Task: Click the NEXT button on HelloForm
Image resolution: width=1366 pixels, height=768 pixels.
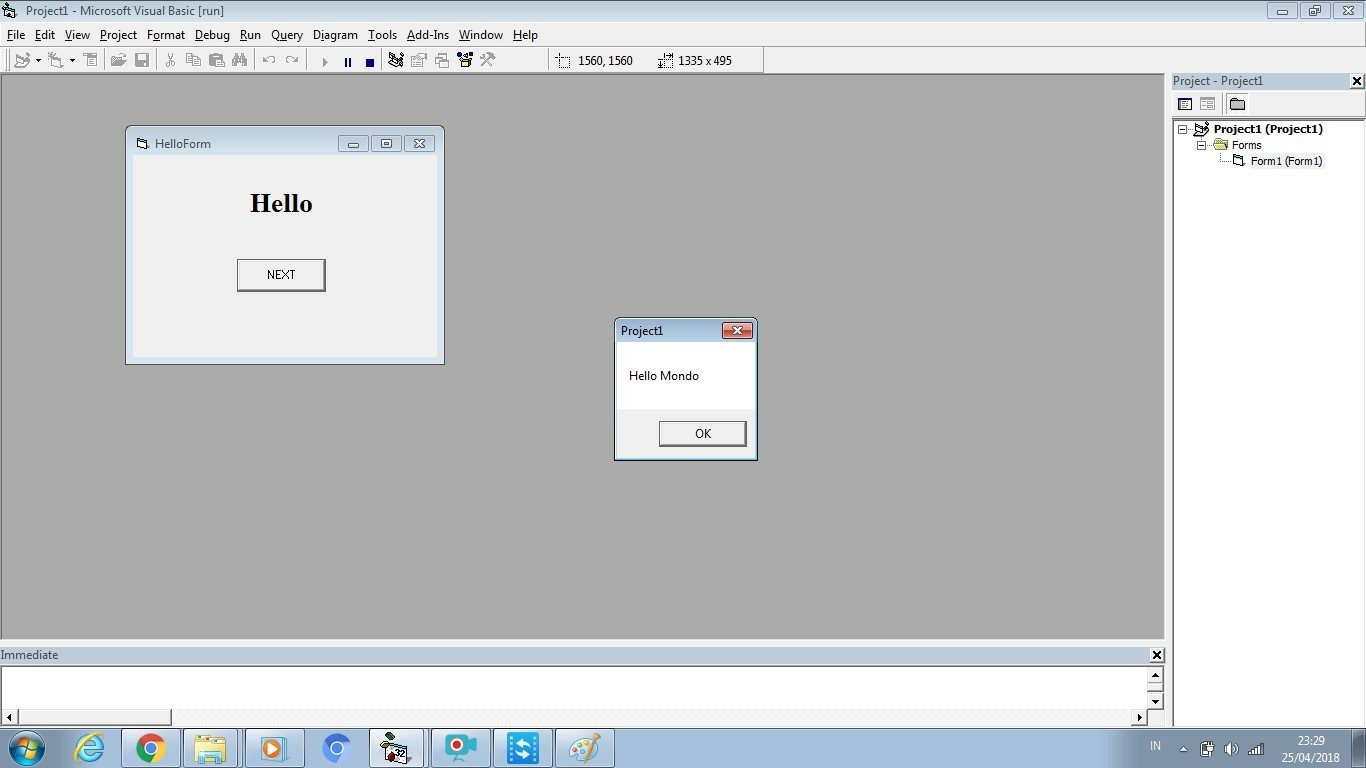Action: (281, 275)
